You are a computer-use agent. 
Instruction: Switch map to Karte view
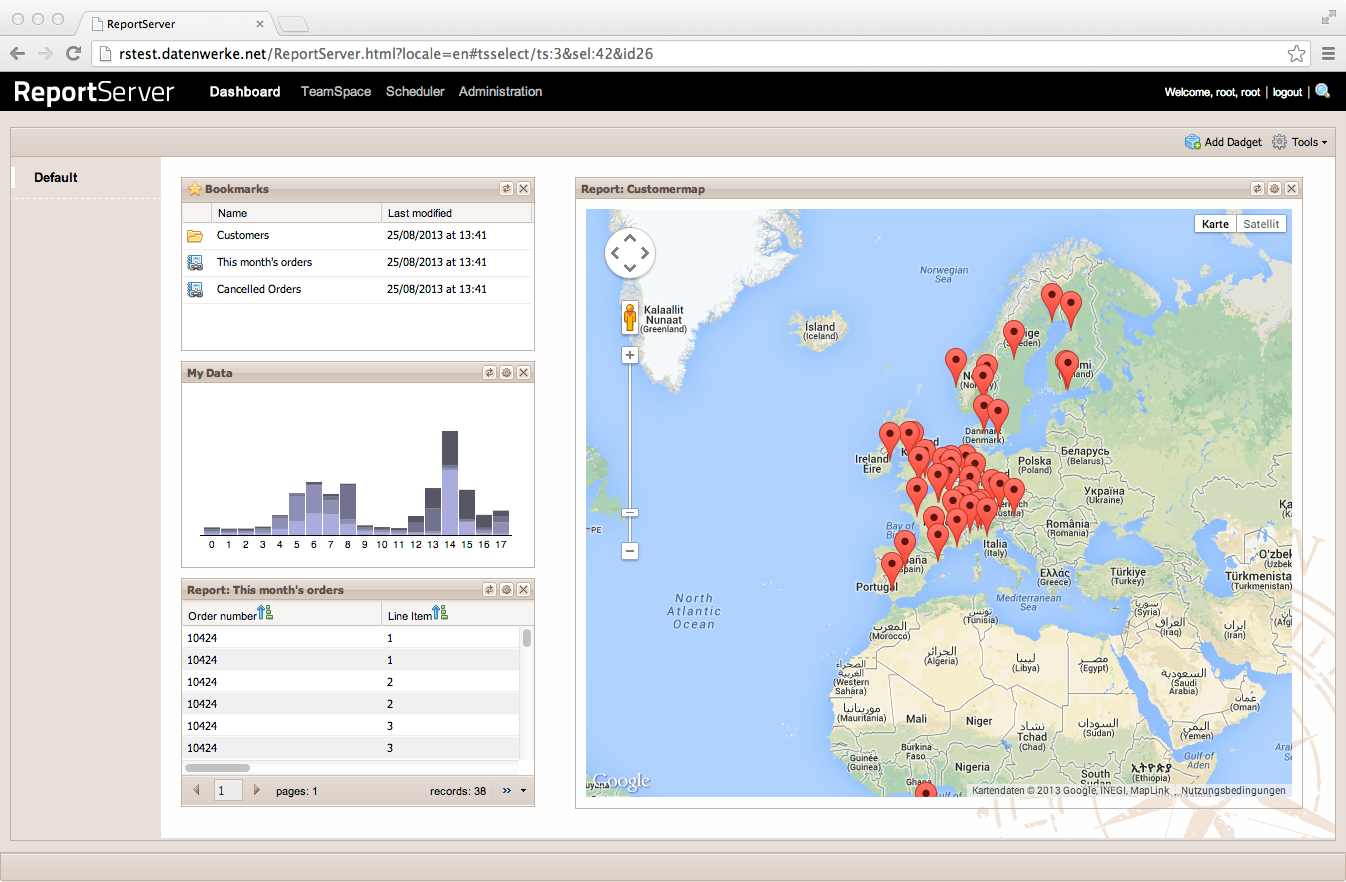click(x=1216, y=224)
